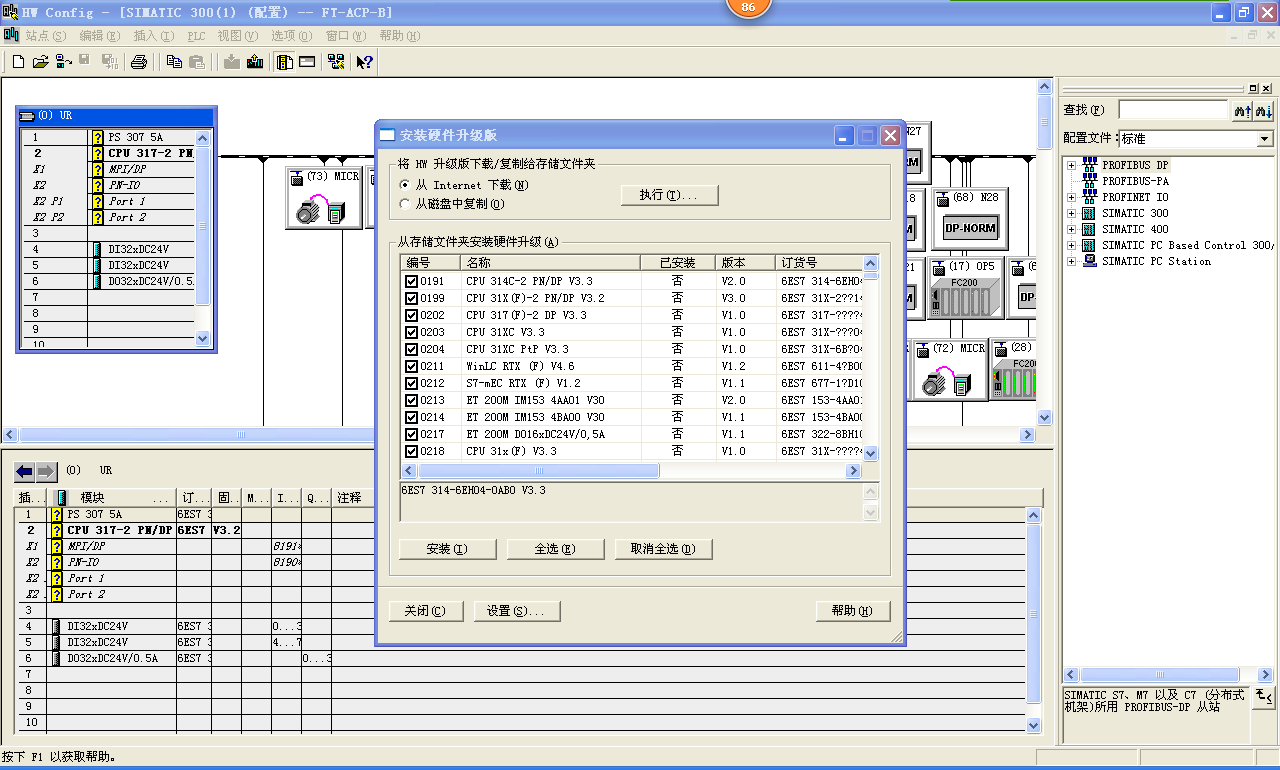Click the SIMATIC PC Station computer icon
The image size is (1280, 770).
pyautogui.click(x=1089, y=261)
